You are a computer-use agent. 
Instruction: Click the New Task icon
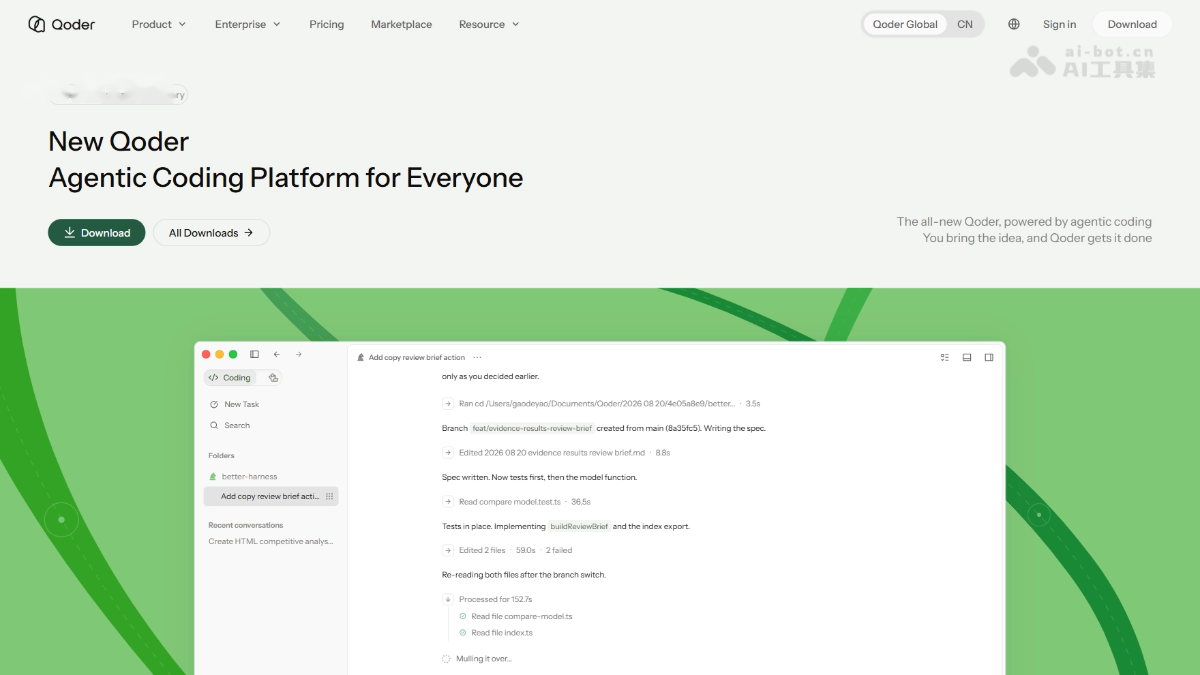coord(214,404)
